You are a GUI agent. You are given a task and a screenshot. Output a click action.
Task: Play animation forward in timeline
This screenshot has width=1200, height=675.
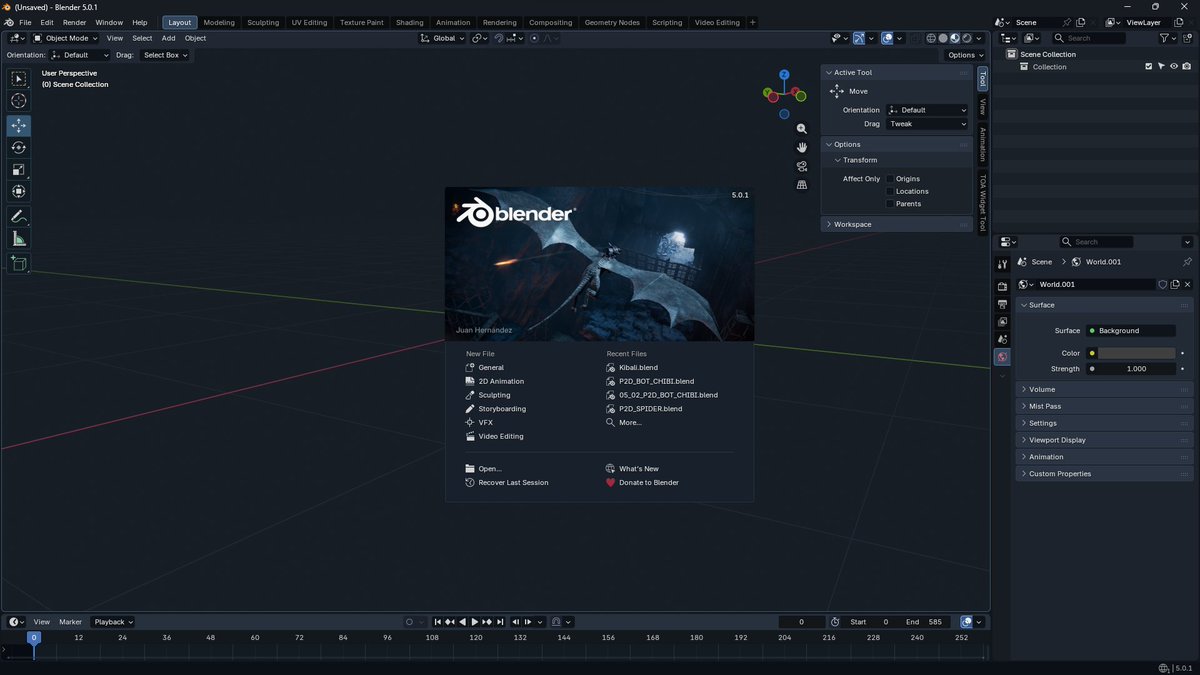coord(475,622)
